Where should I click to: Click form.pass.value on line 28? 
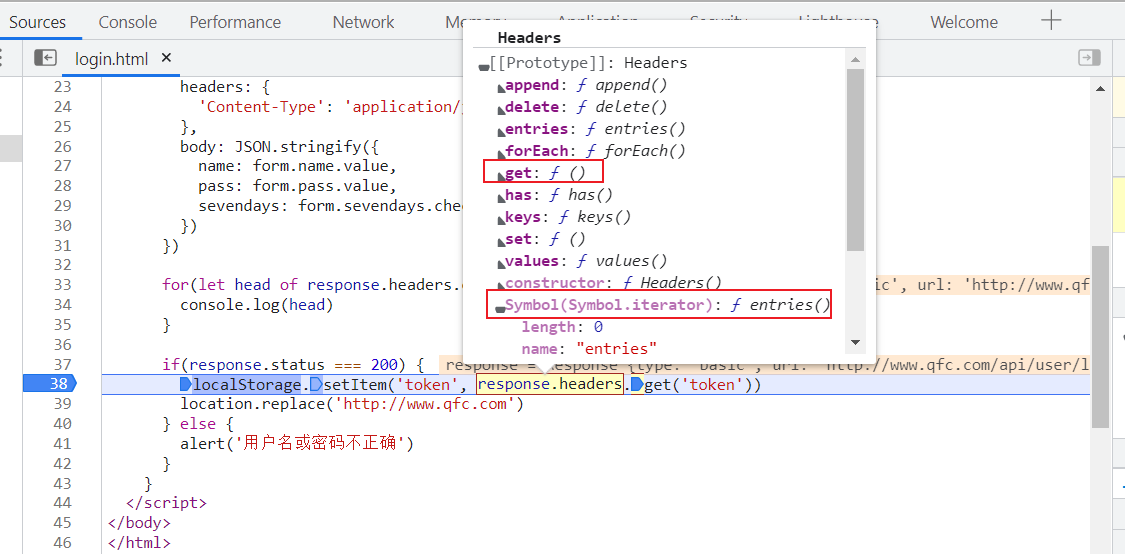click(321, 186)
